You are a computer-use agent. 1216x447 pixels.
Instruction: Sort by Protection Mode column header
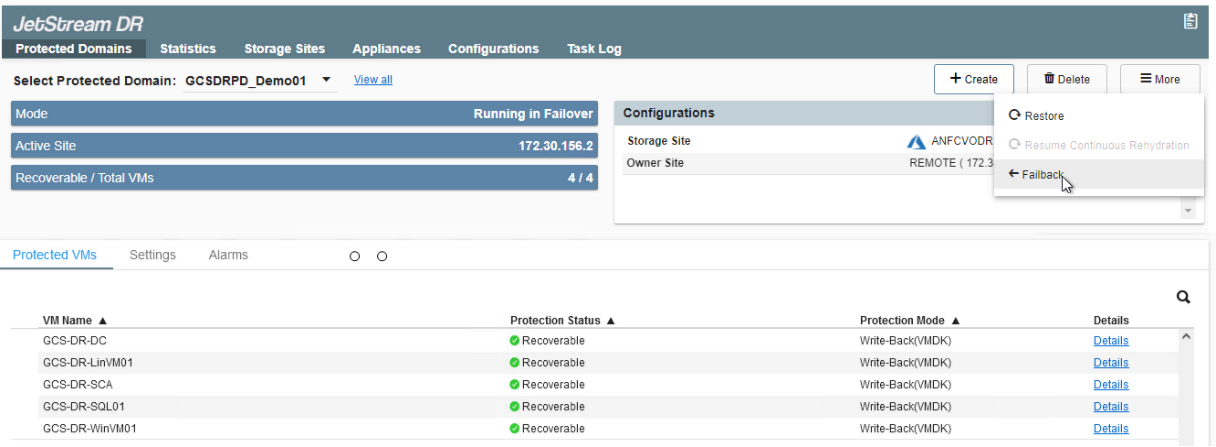click(910, 321)
